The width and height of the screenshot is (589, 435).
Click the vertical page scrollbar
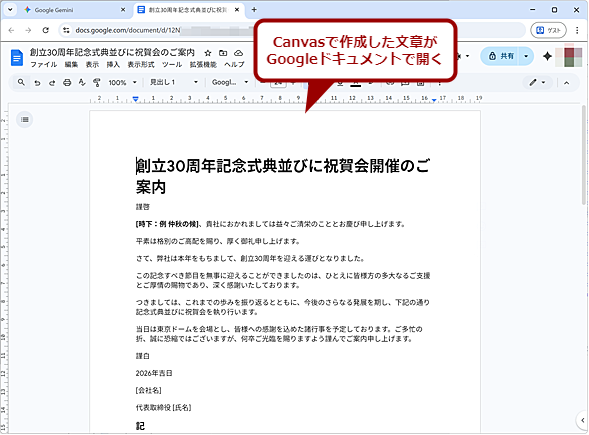tap(584, 156)
